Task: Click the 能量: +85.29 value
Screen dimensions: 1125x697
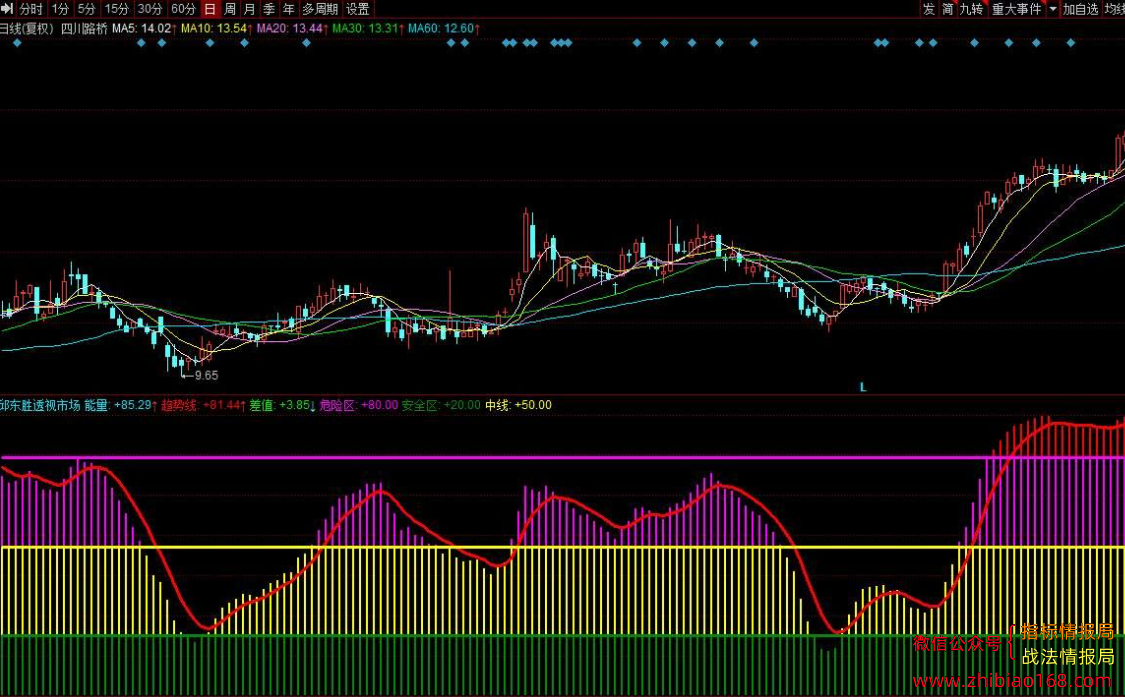Action: 121,406
